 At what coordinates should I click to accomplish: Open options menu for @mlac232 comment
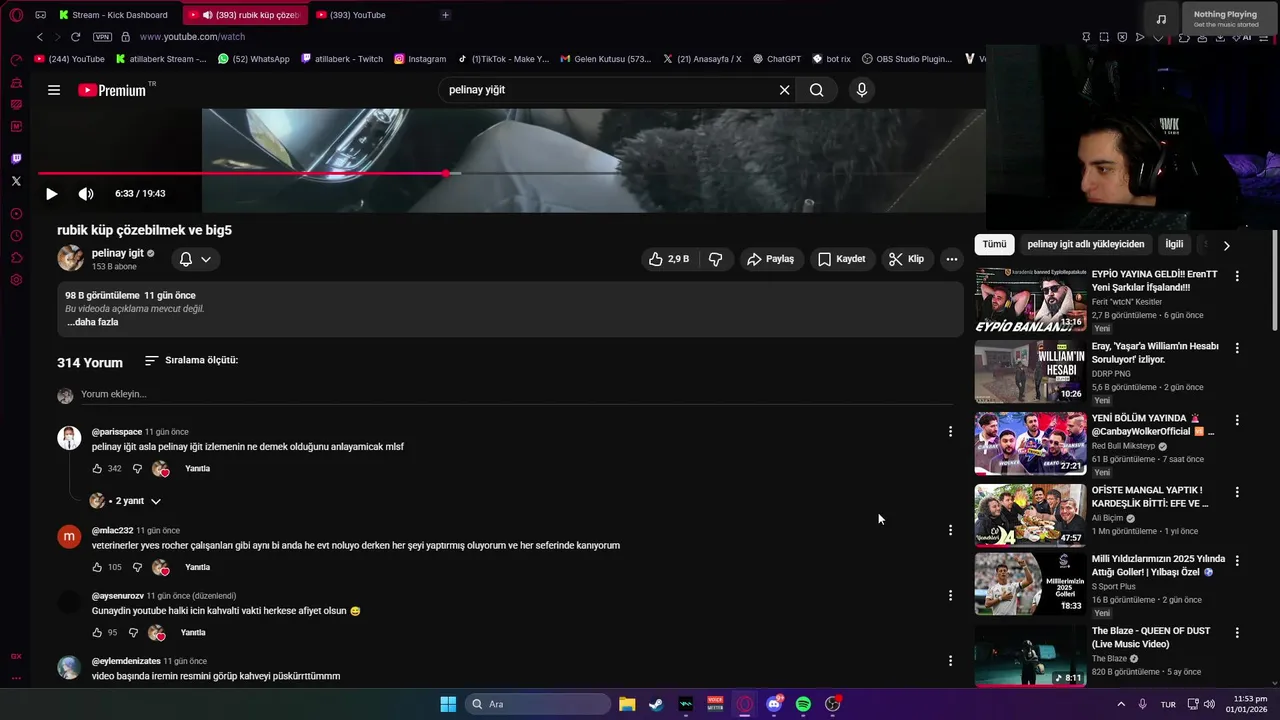coord(950,530)
